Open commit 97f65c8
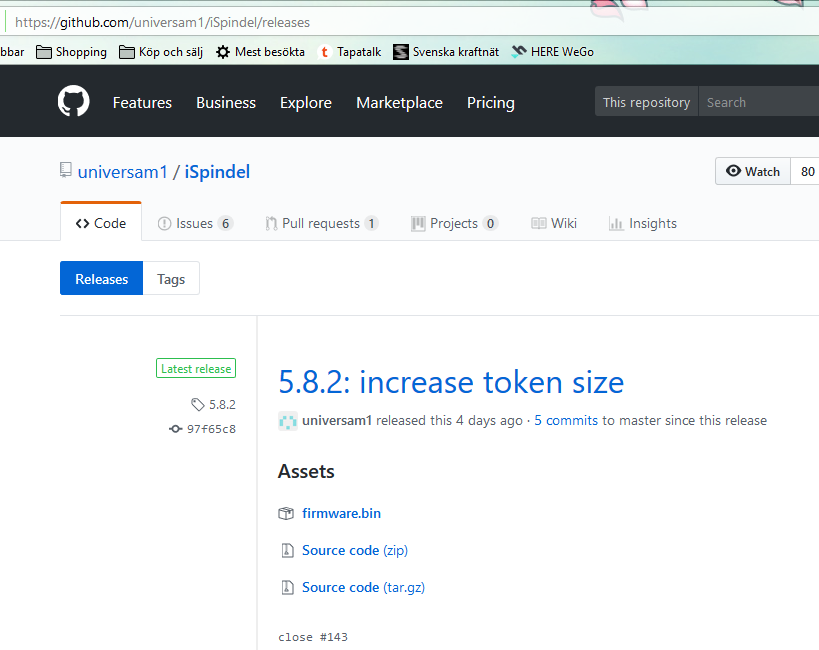This screenshot has height=650, width=819. click(210, 429)
